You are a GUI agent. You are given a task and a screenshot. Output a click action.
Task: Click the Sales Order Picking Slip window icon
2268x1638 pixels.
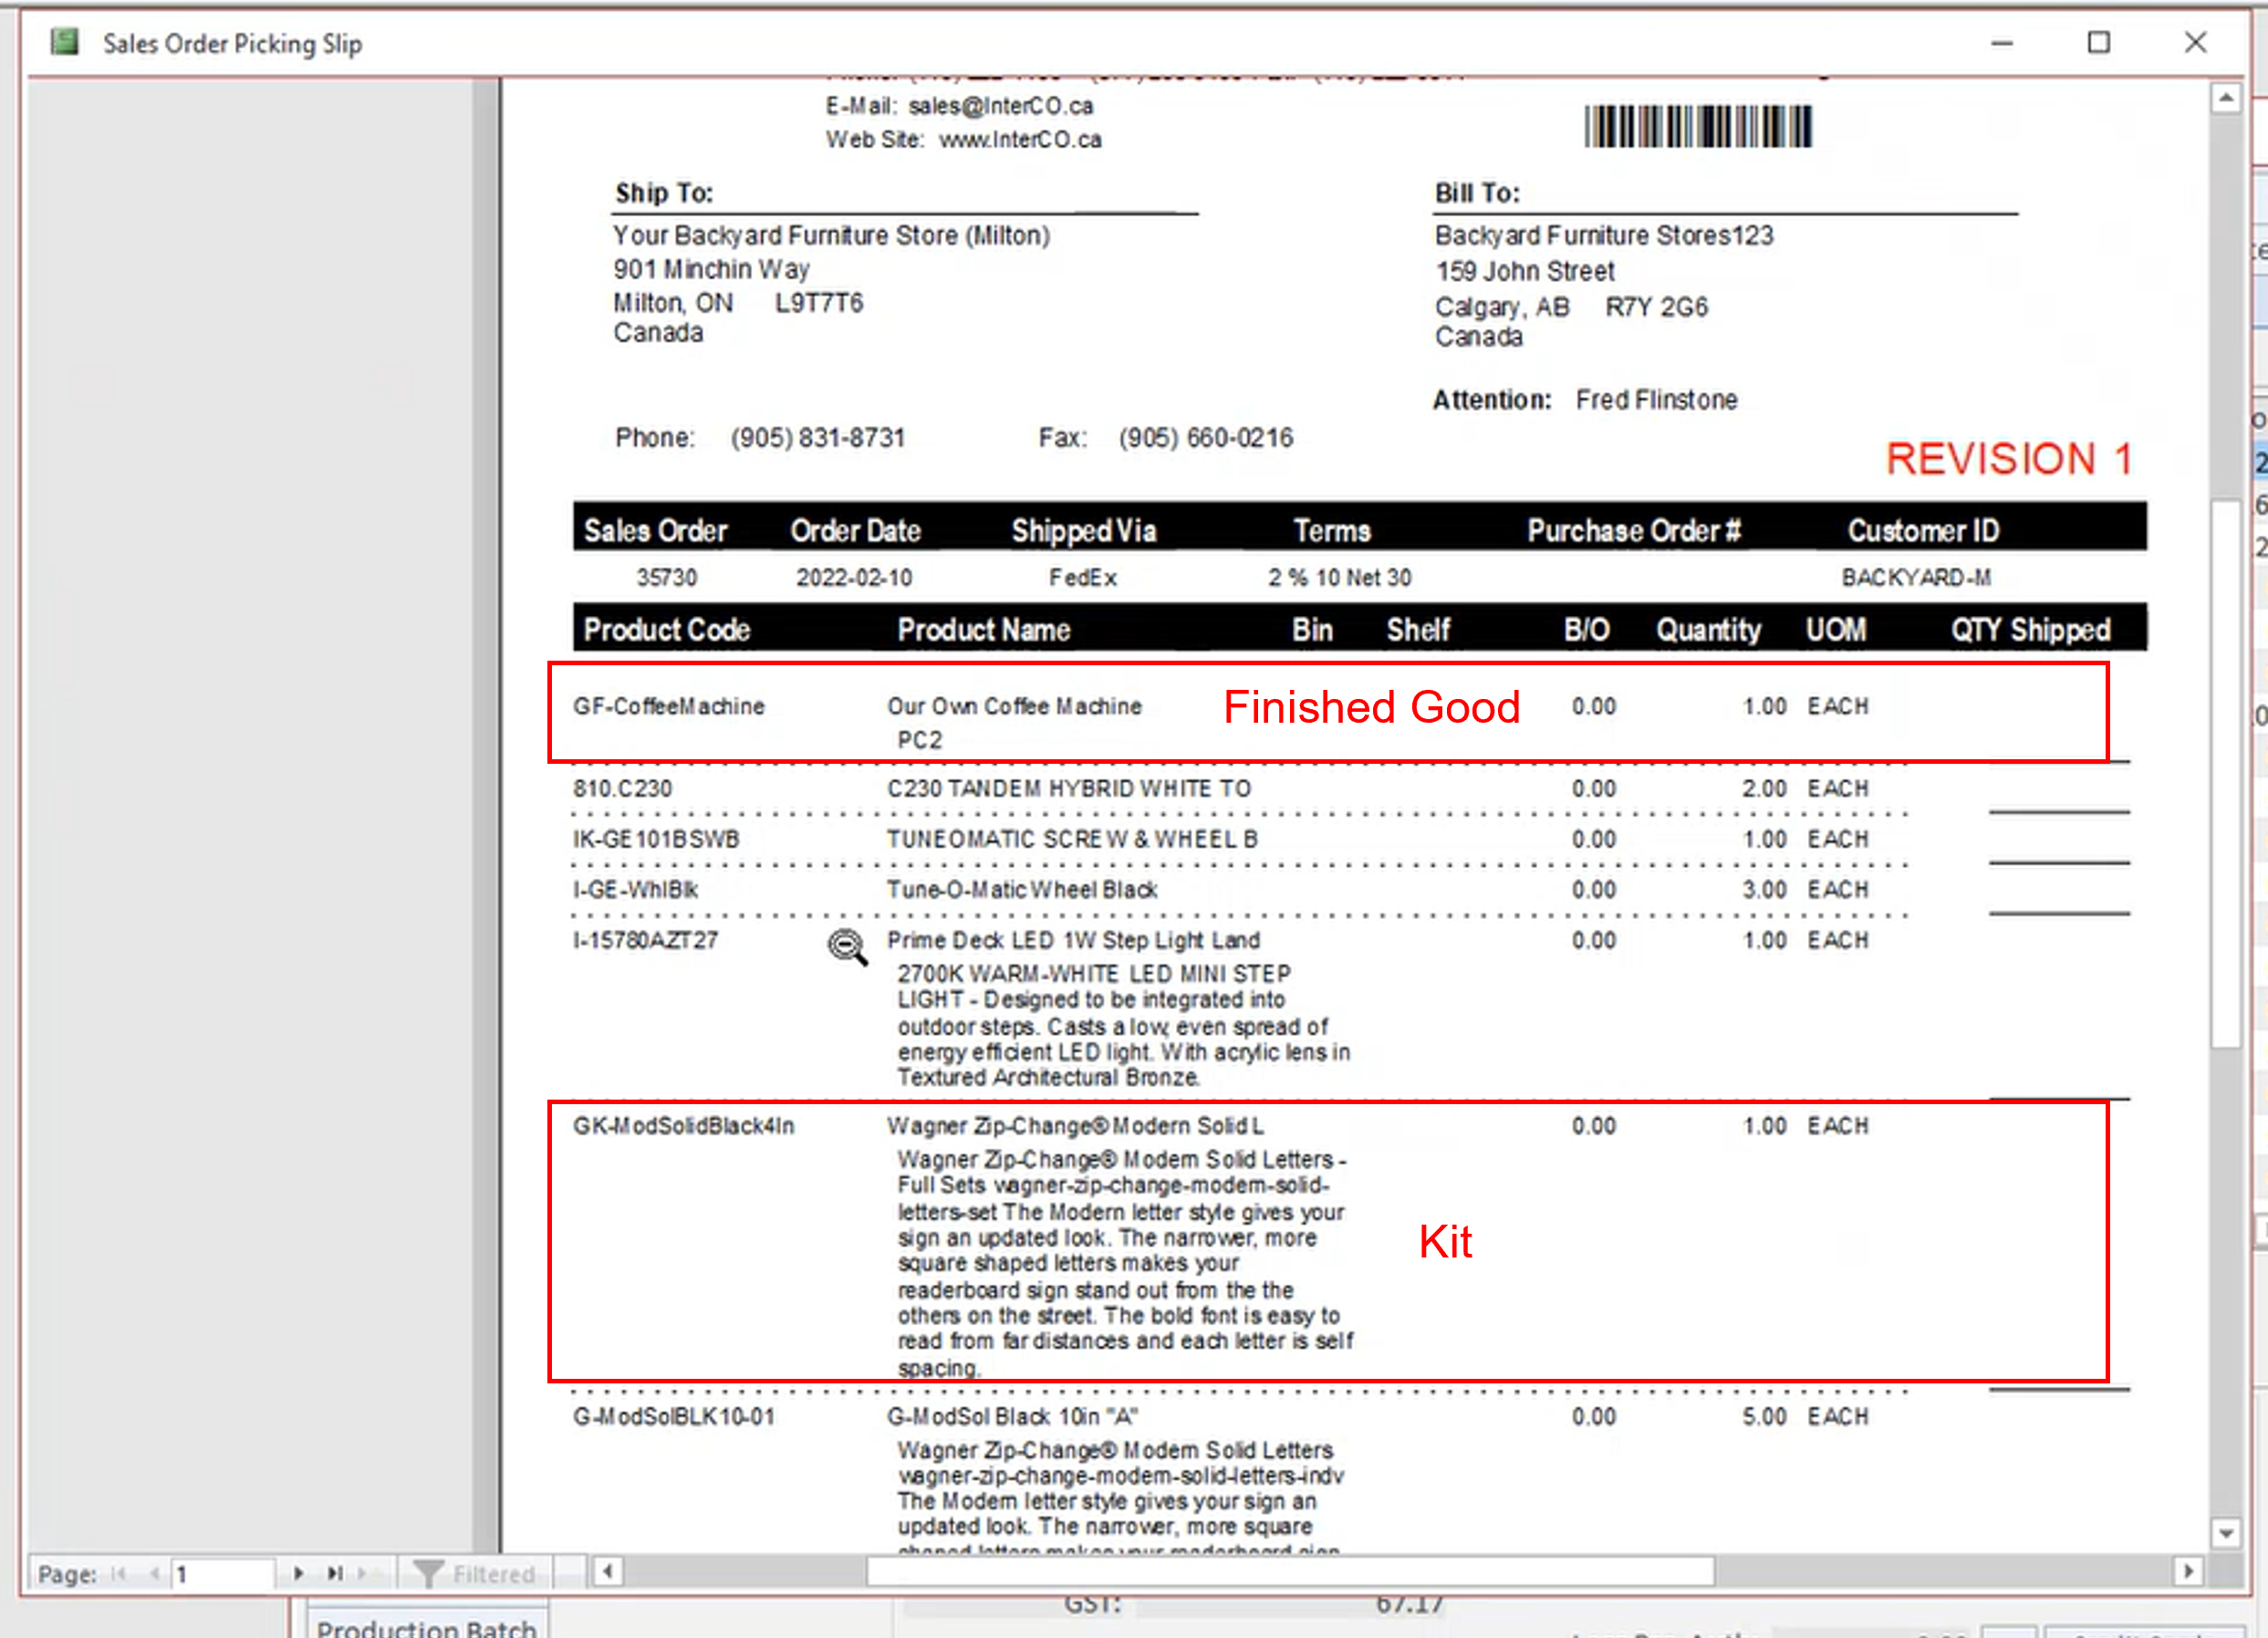(x=65, y=43)
